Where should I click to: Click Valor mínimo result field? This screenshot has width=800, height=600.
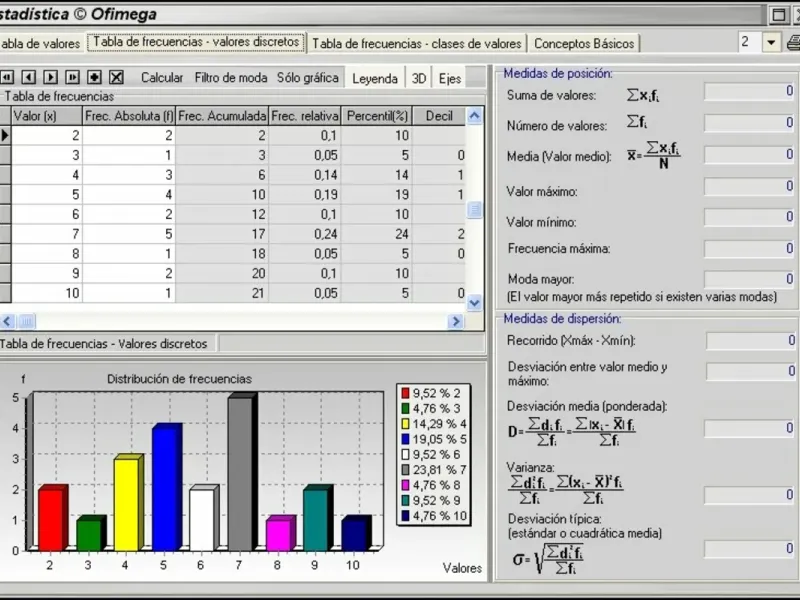coord(749,217)
